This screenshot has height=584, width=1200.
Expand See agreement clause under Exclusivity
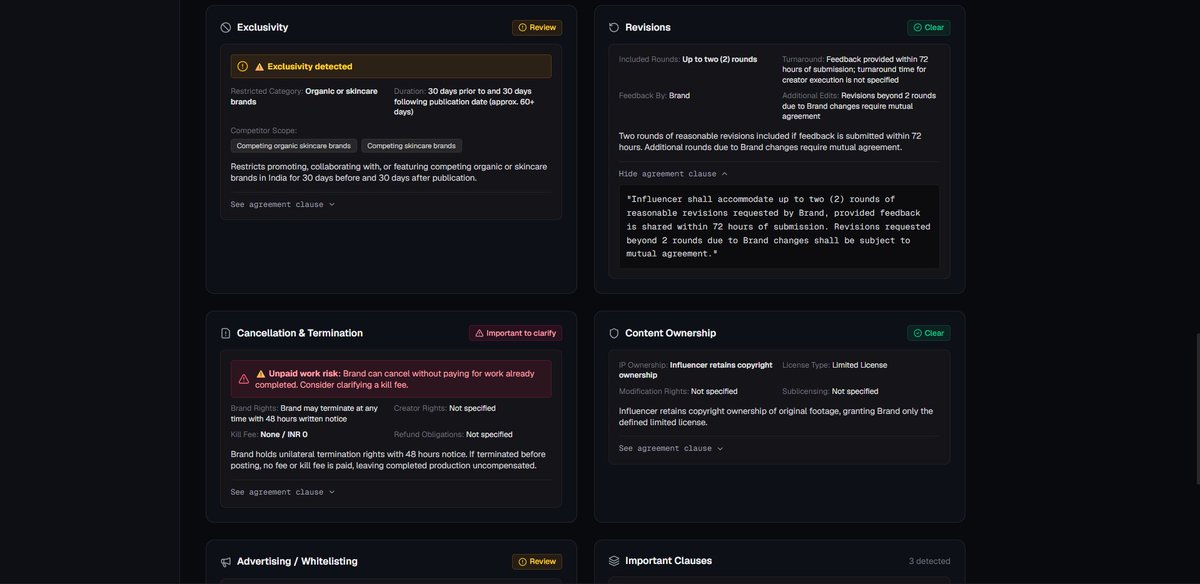[x=283, y=204]
